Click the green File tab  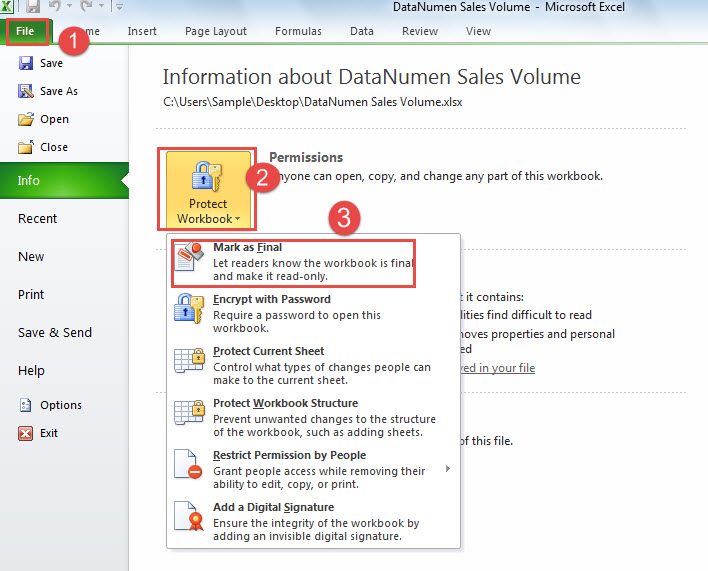(x=25, y=31)
